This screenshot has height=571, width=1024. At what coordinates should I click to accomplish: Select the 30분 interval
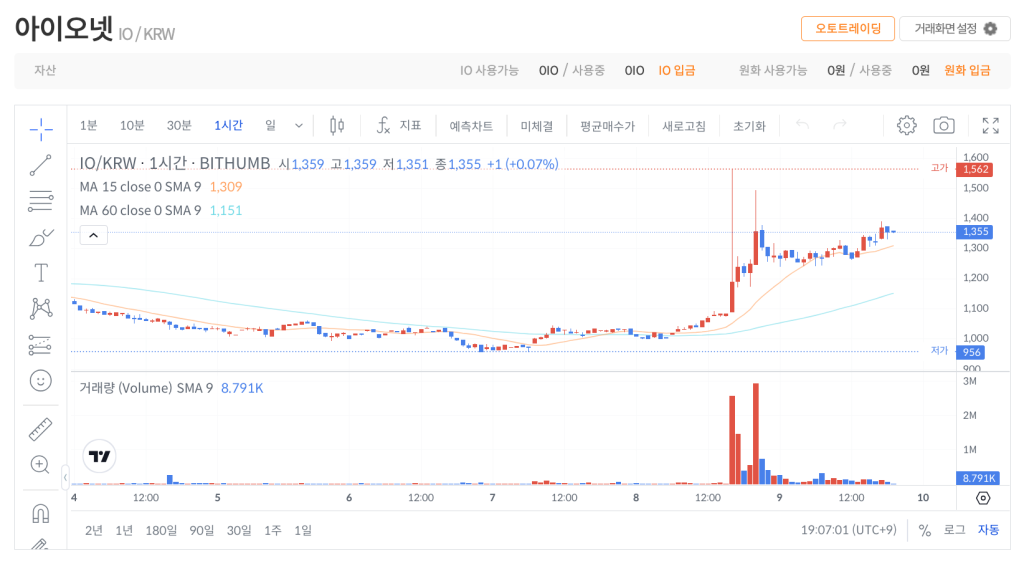[179, 125]
